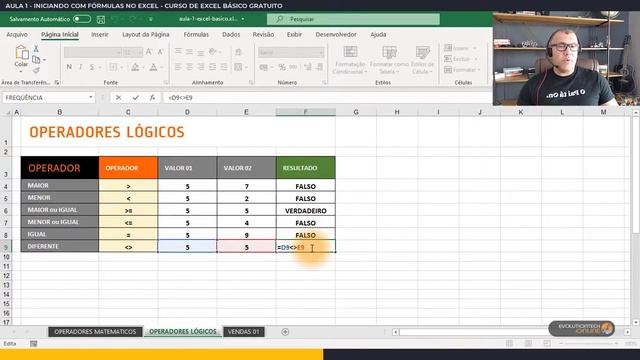This screenshot has width=640, height=360.
Task: Click the wrap text icon
Action: 238,52
